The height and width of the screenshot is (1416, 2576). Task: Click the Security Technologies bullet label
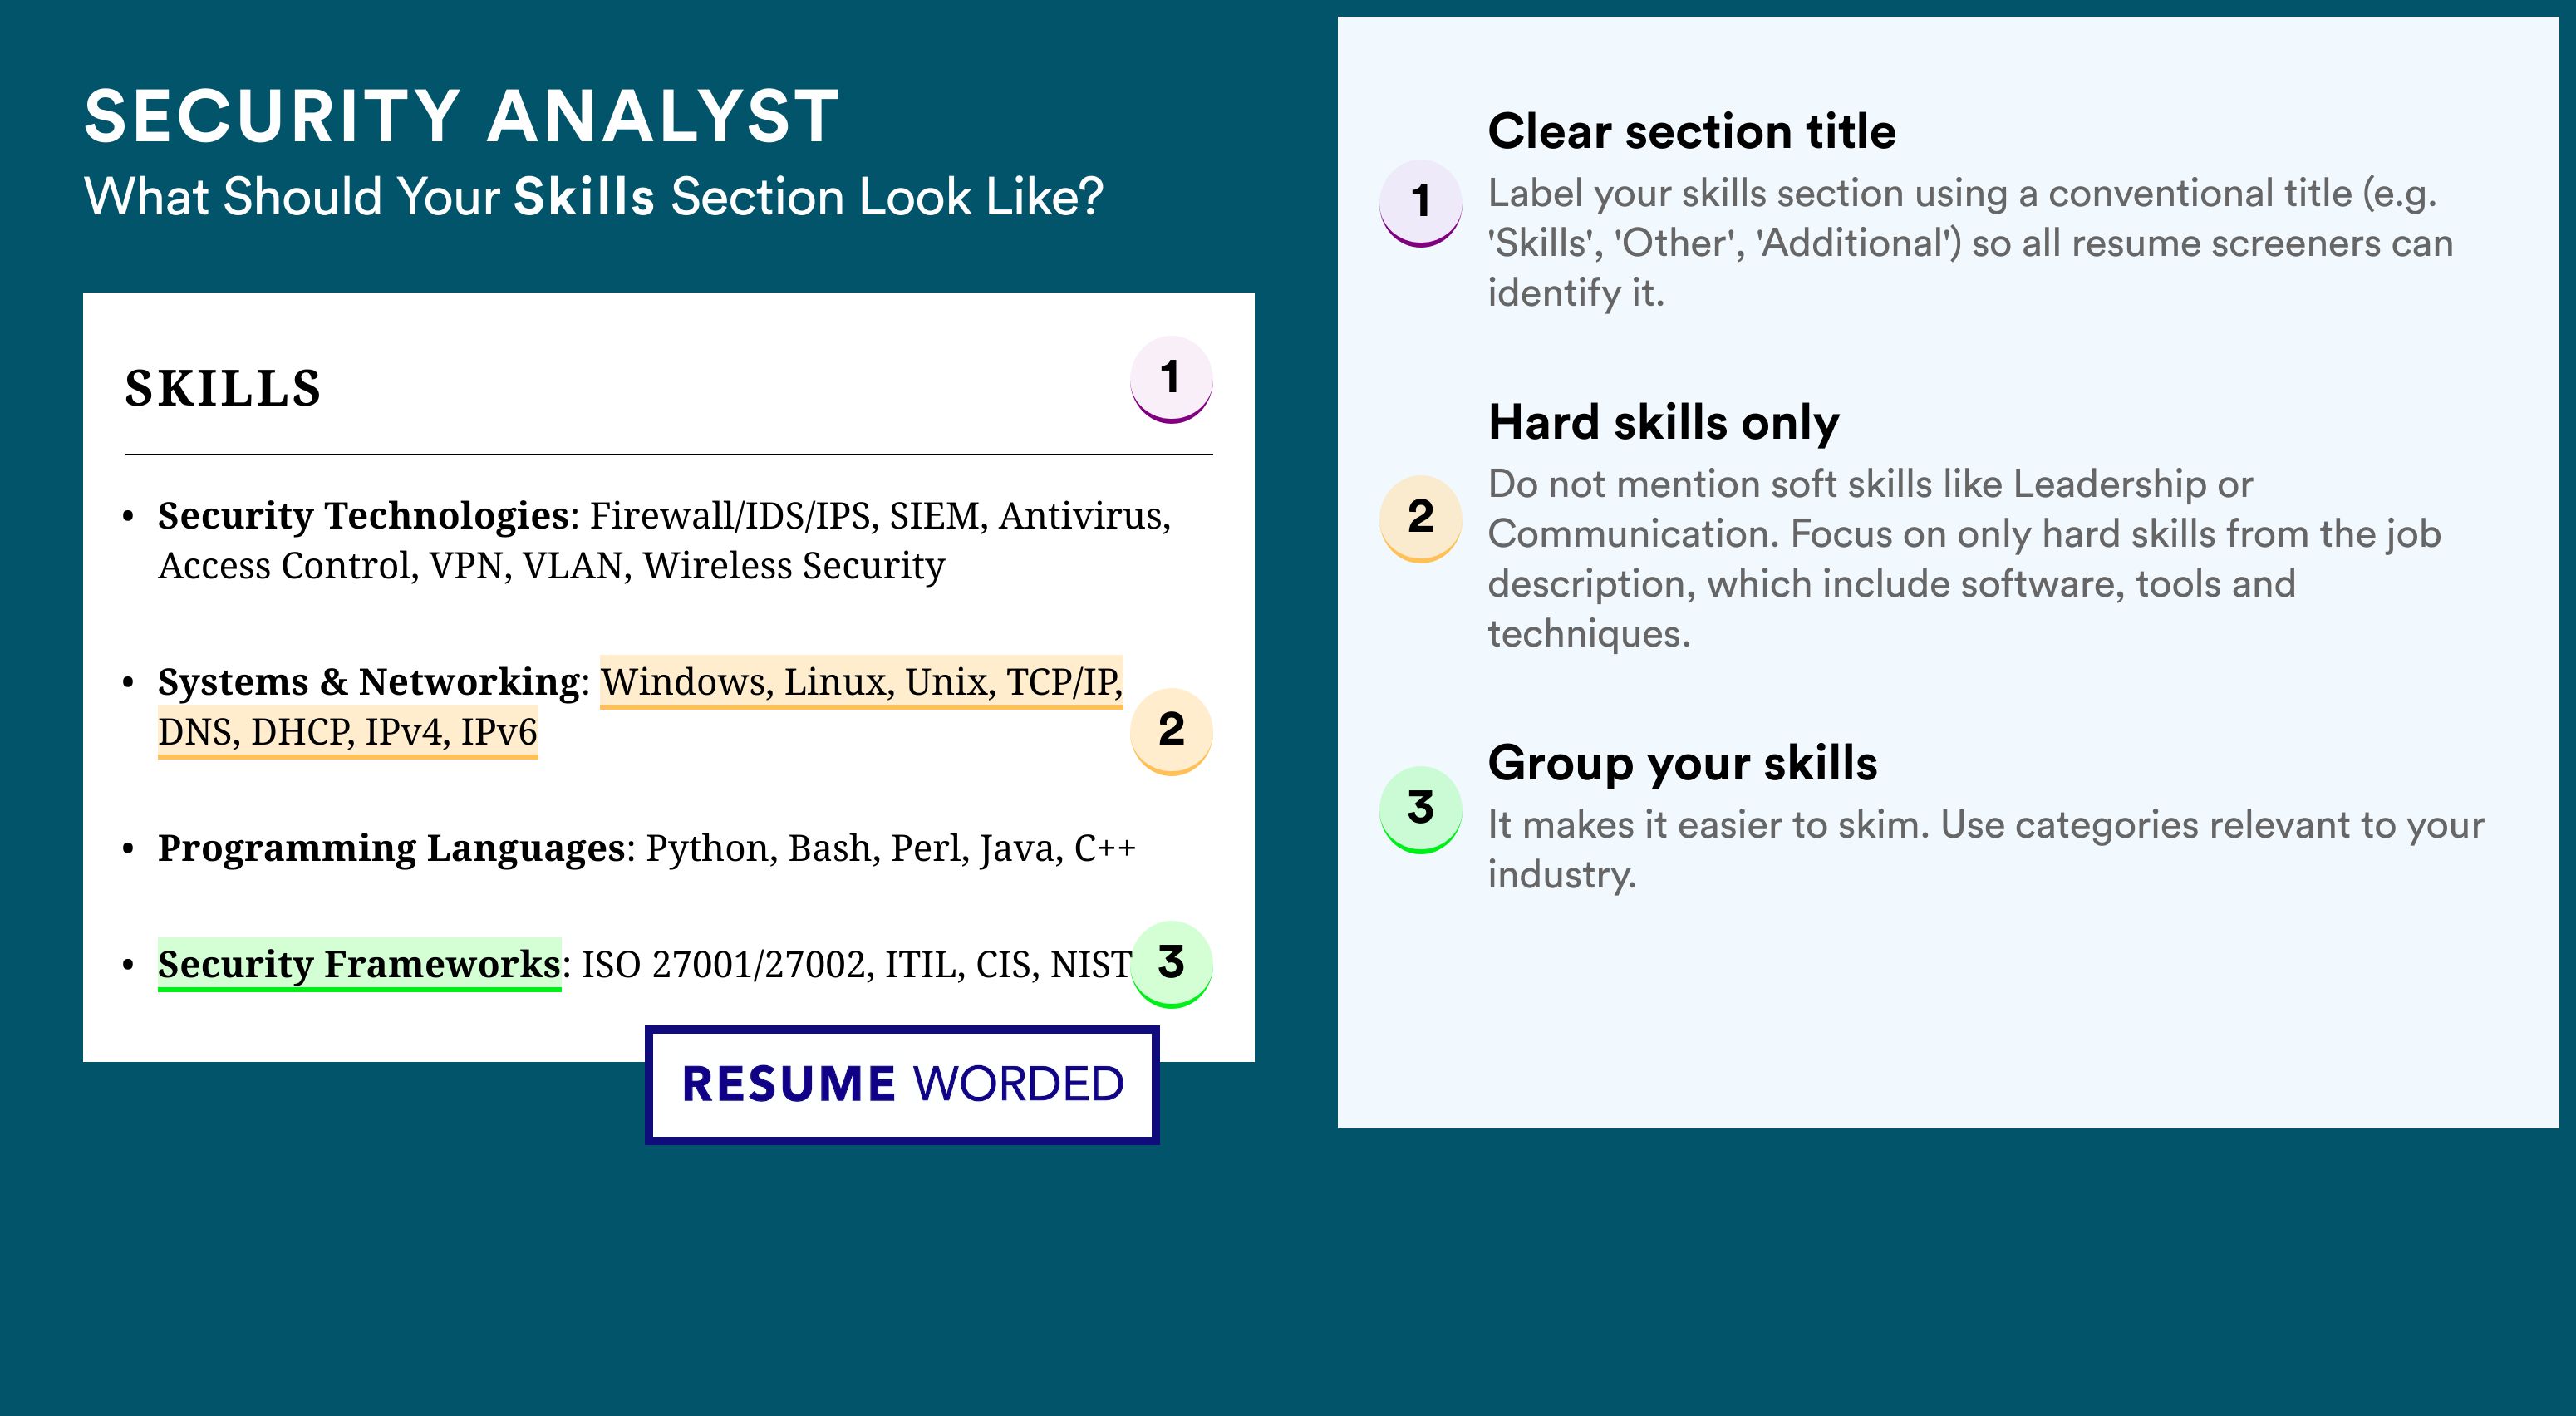coord(363,516)
